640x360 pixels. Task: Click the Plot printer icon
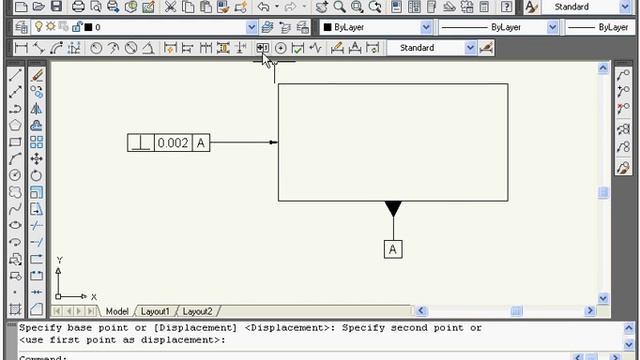pyautogui.click(x=78, y=7)
